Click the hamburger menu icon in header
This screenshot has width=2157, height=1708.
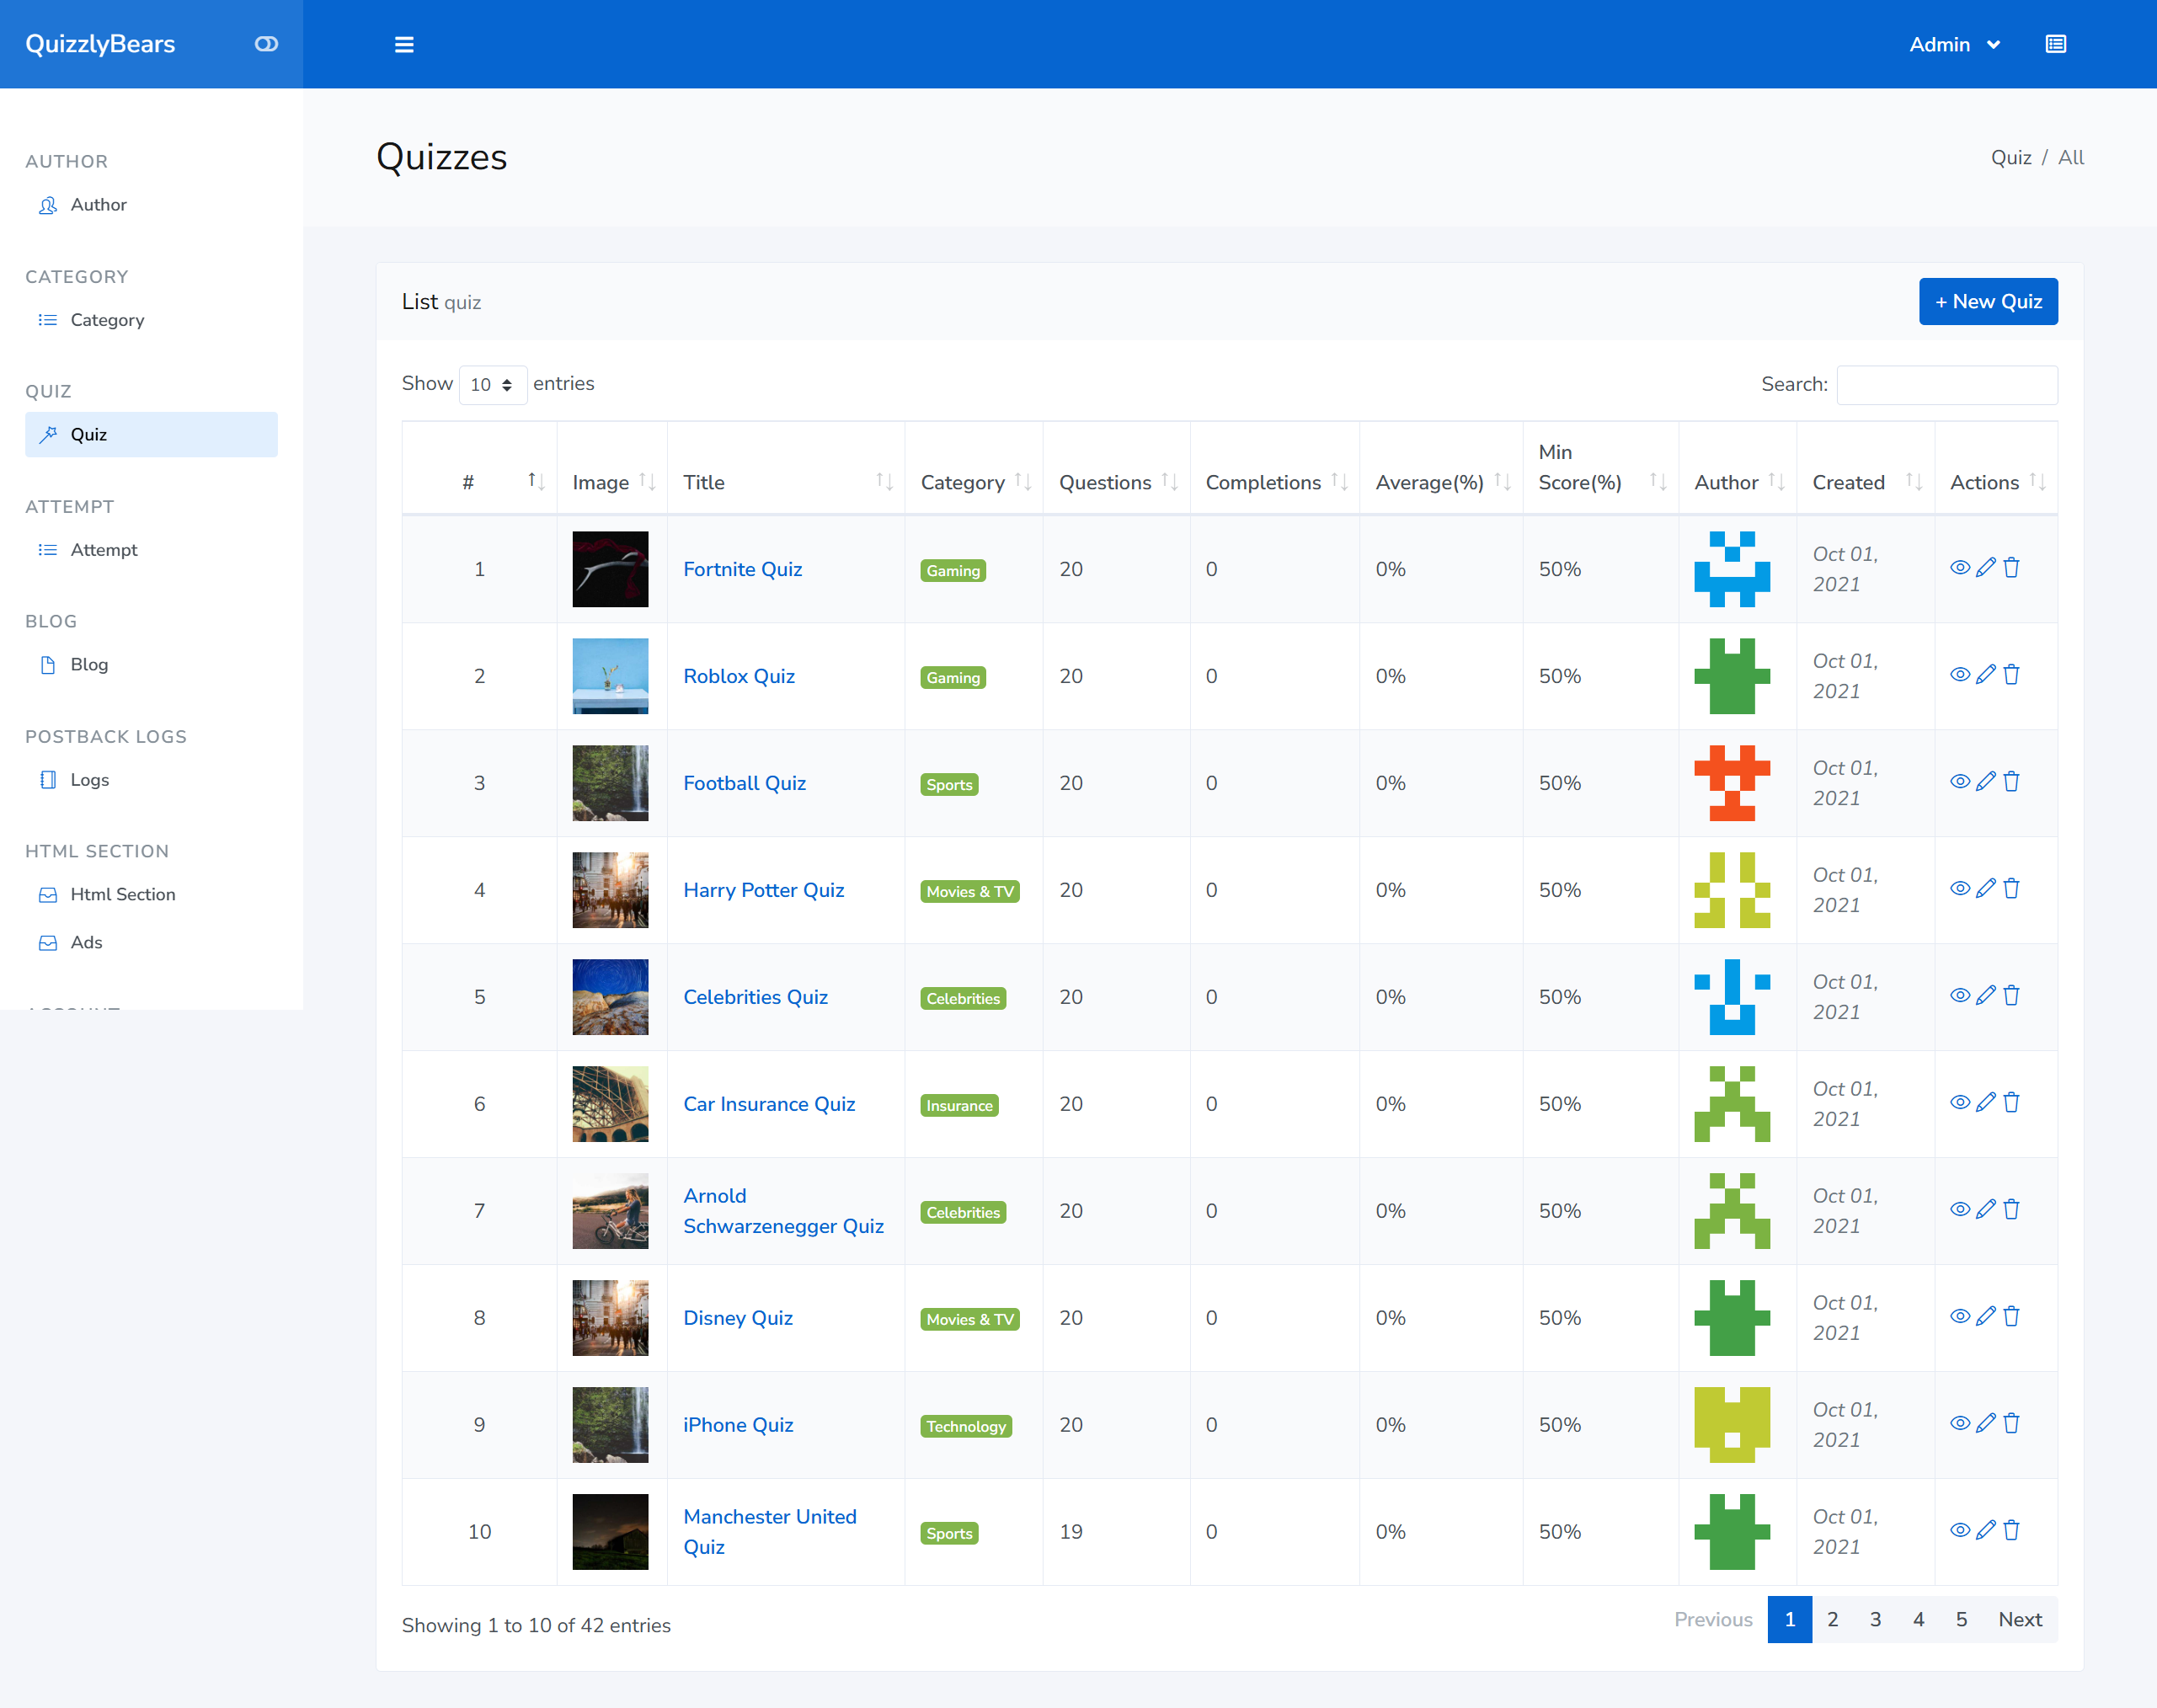[x=404, y=44]
